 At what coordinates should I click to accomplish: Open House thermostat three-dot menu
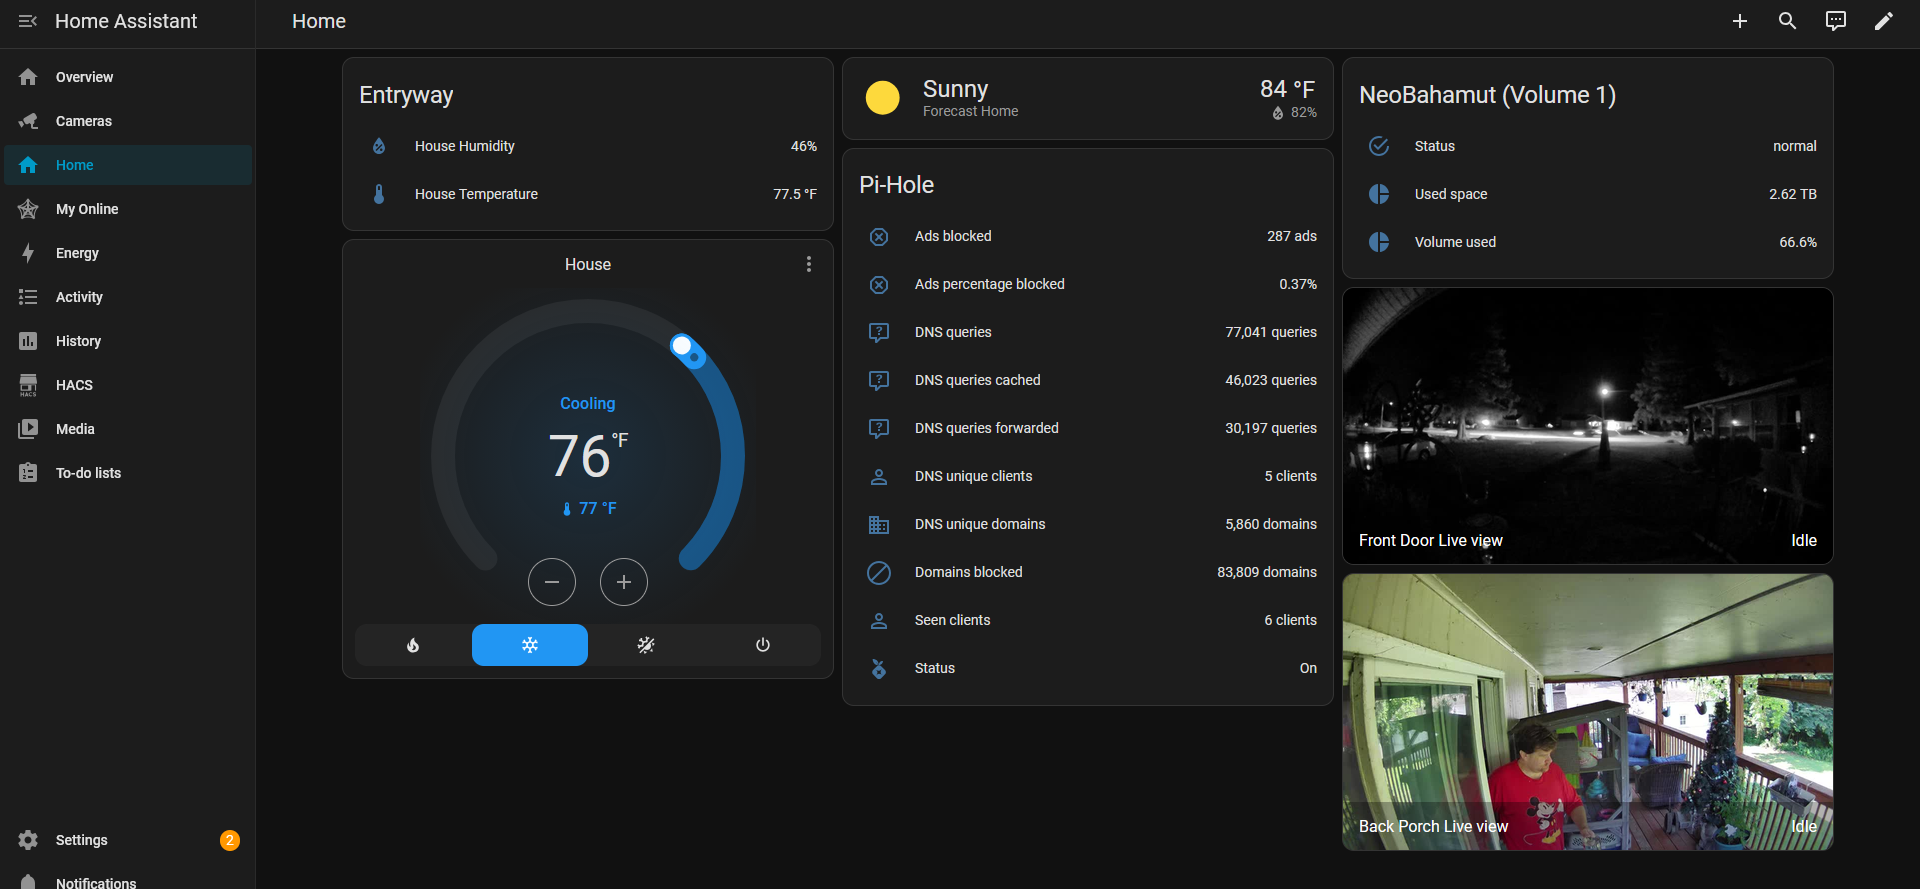point(809,264)
